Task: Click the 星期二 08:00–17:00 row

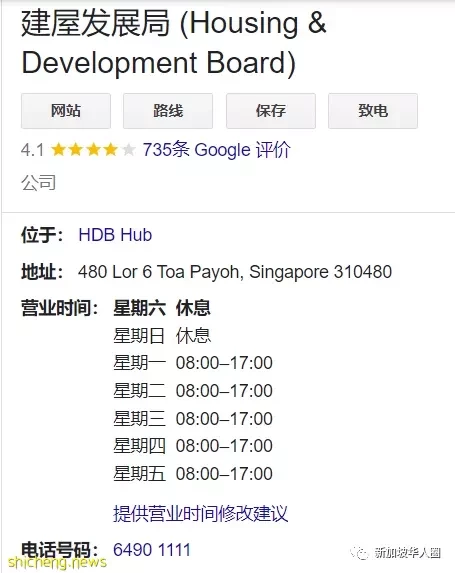Action: 193,391
